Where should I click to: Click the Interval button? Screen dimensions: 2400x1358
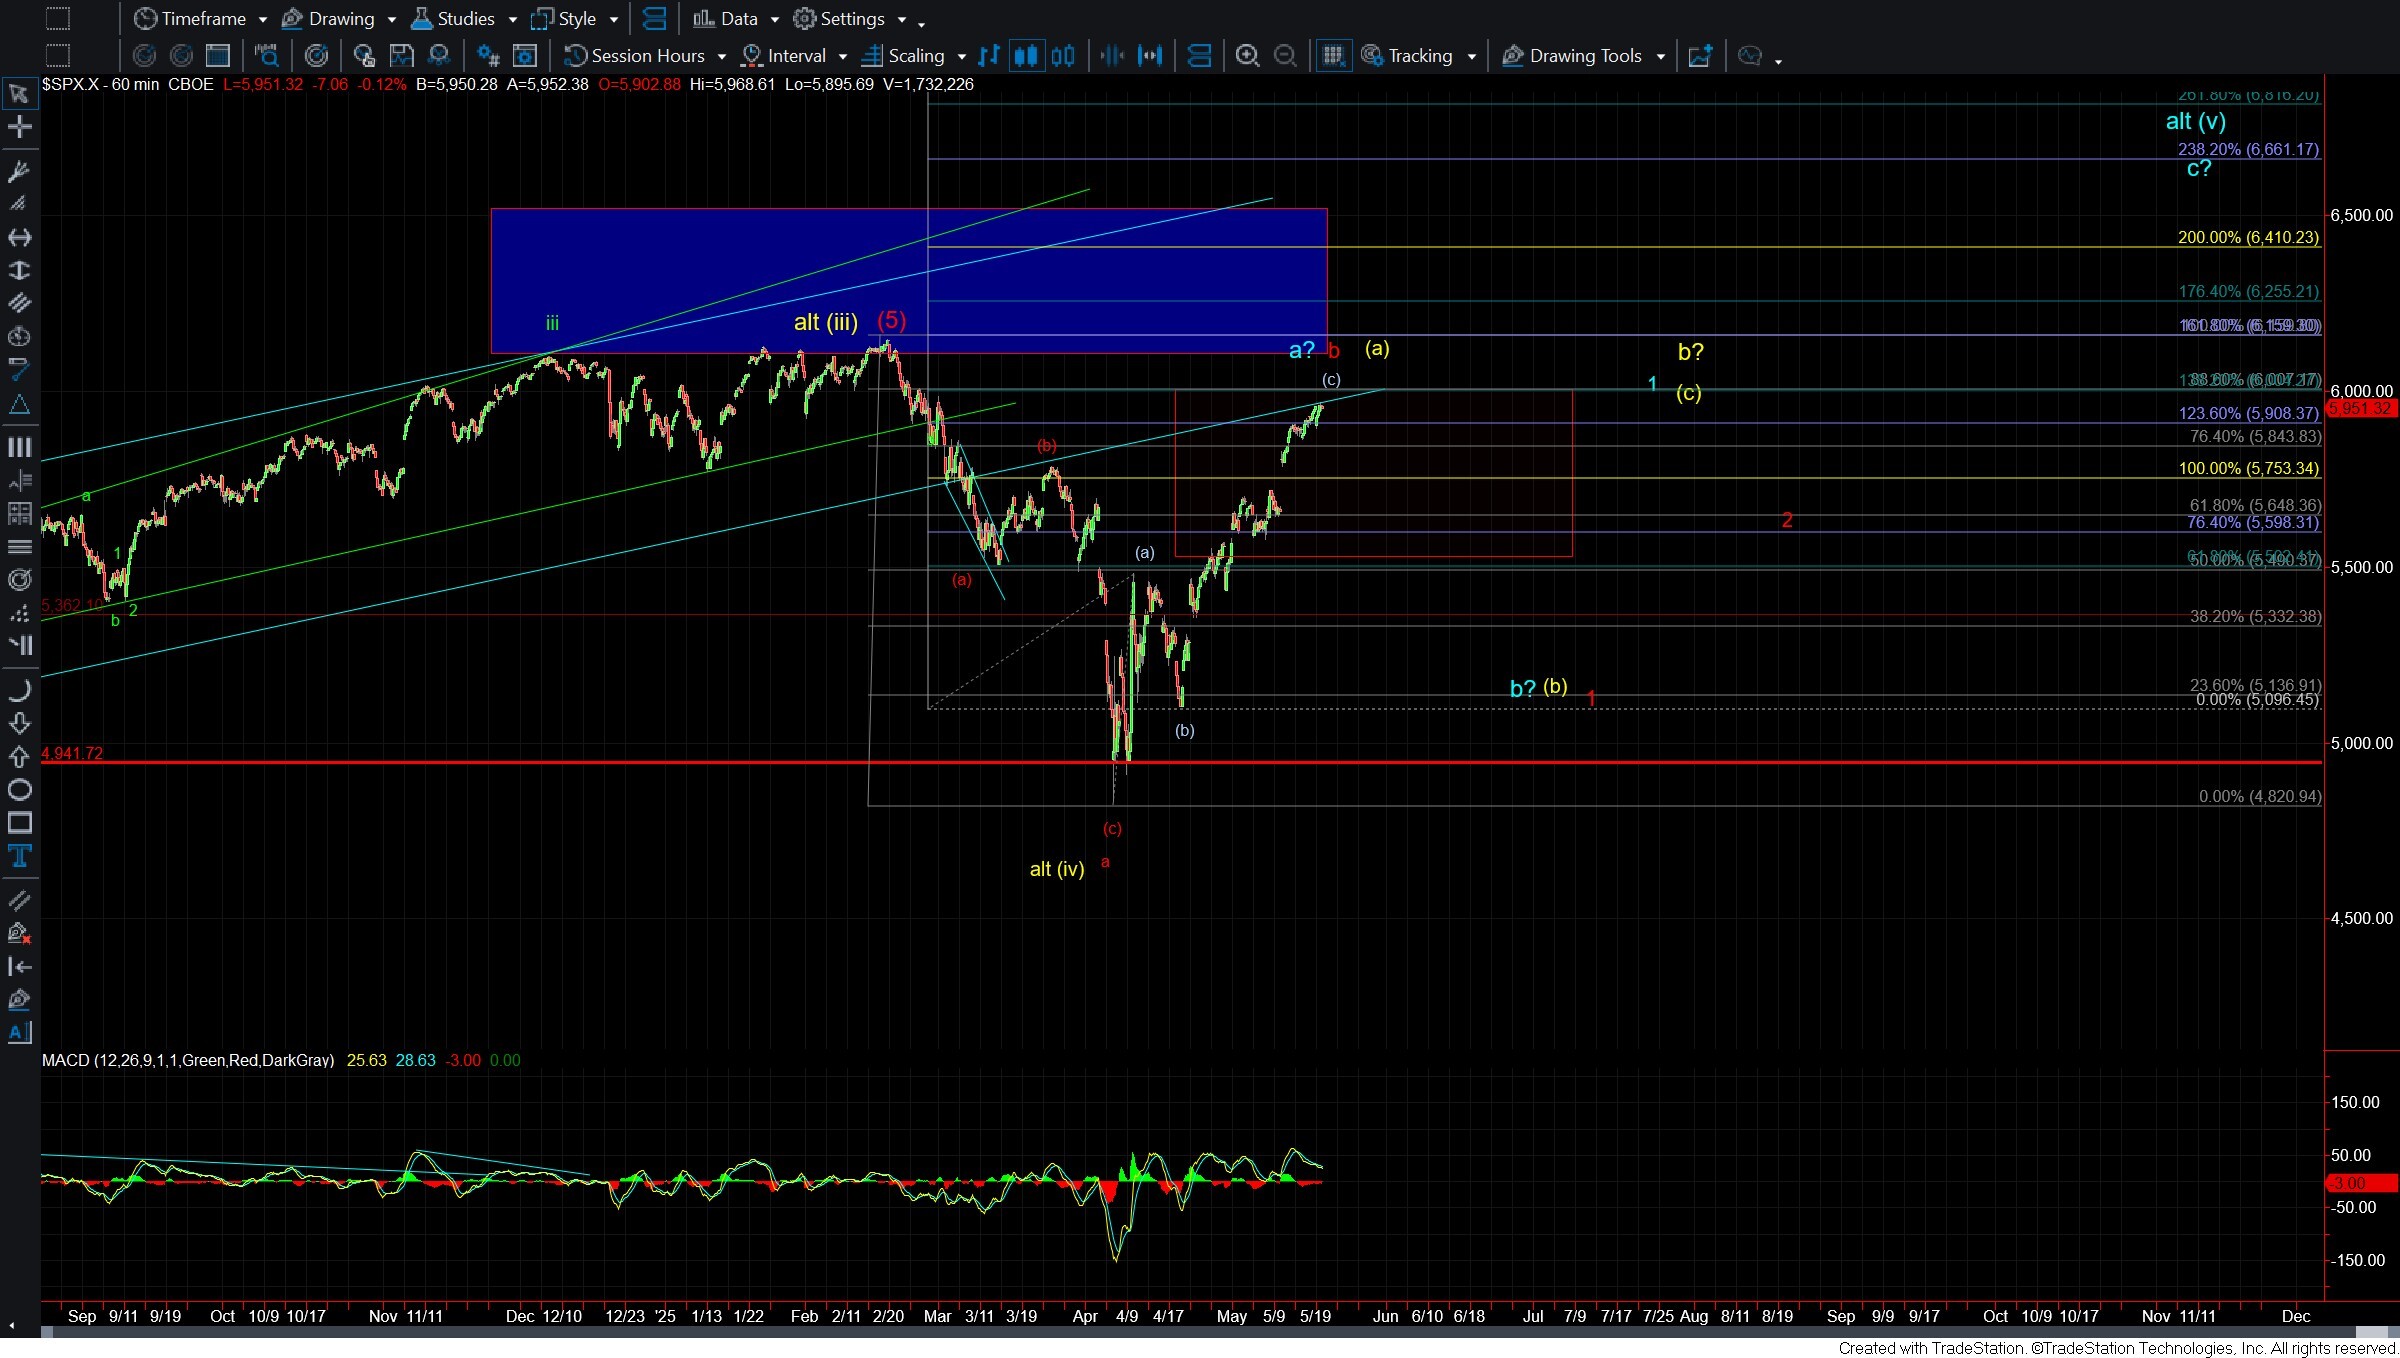pyautogui.click(x=785, y=56)
